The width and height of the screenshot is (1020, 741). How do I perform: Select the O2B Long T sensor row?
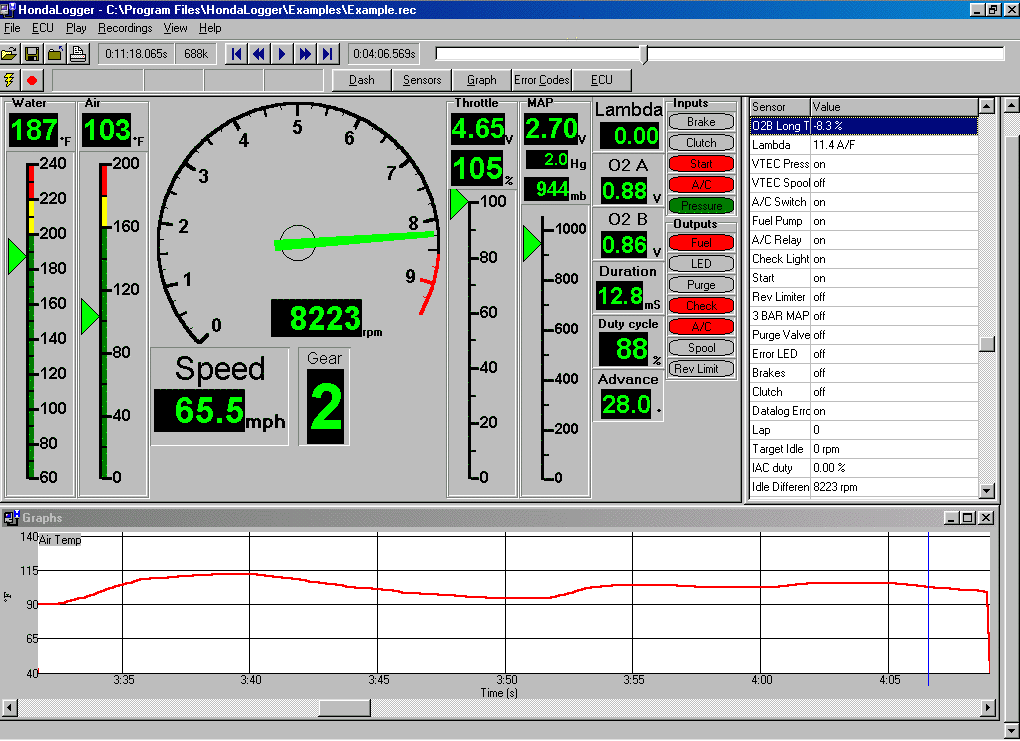coord(863,126)
